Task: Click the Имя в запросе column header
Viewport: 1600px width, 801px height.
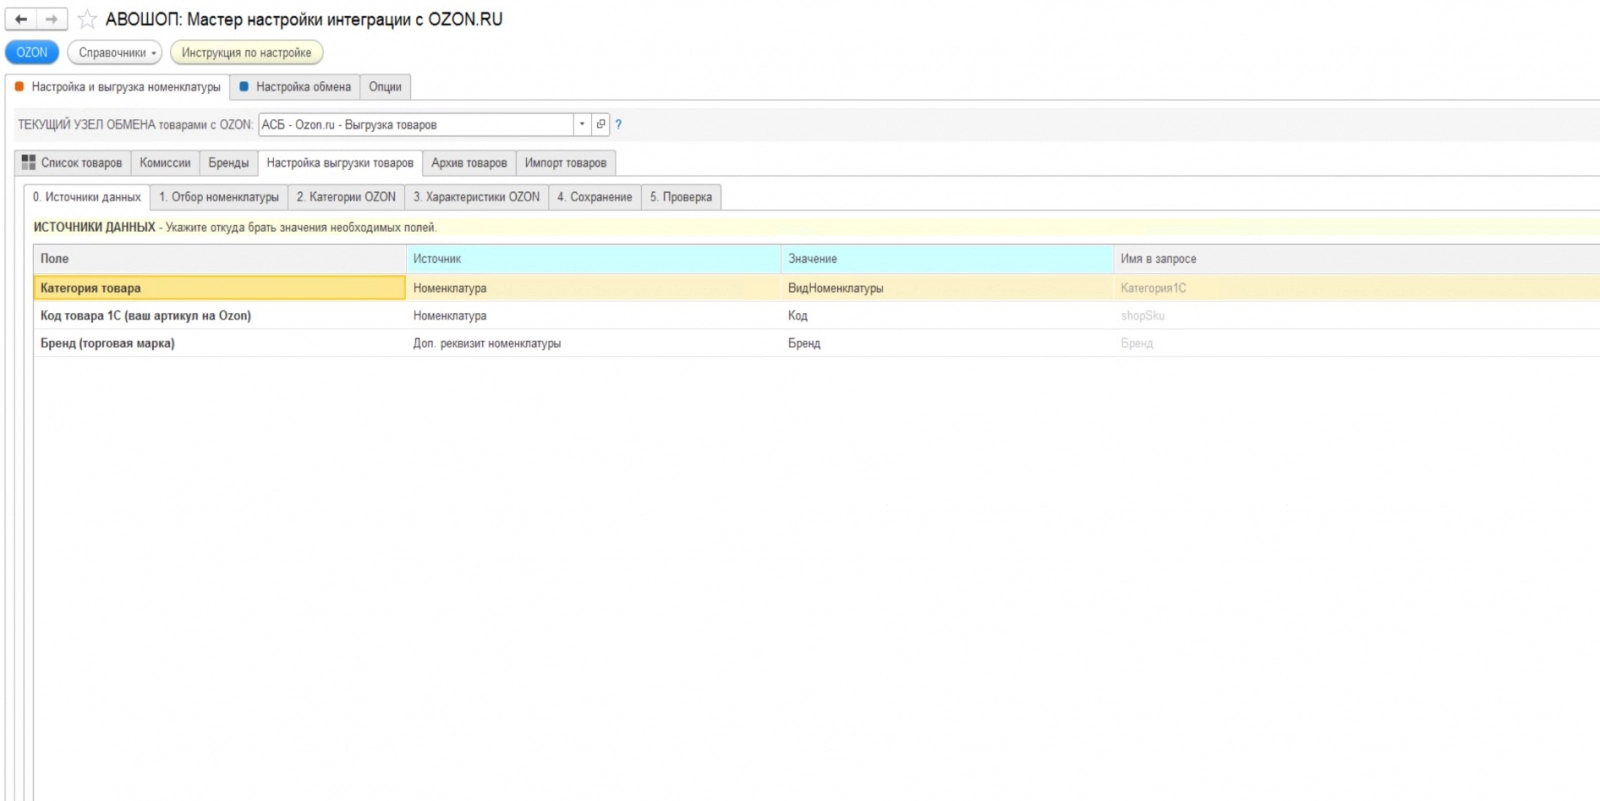Action: point(1357,259)
